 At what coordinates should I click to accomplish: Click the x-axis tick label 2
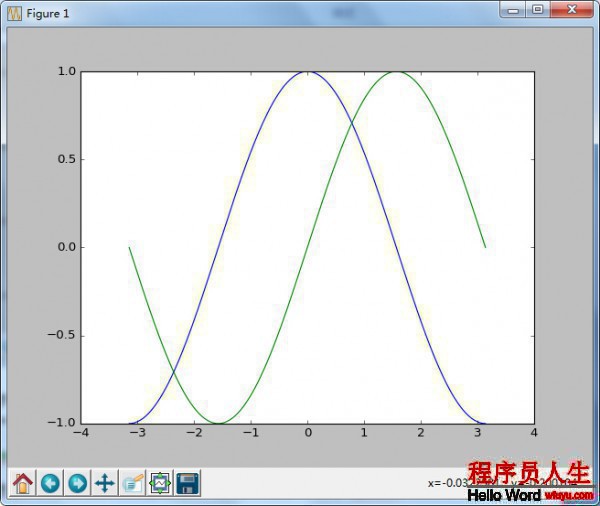pyautogui.click(x=421, y=433)
